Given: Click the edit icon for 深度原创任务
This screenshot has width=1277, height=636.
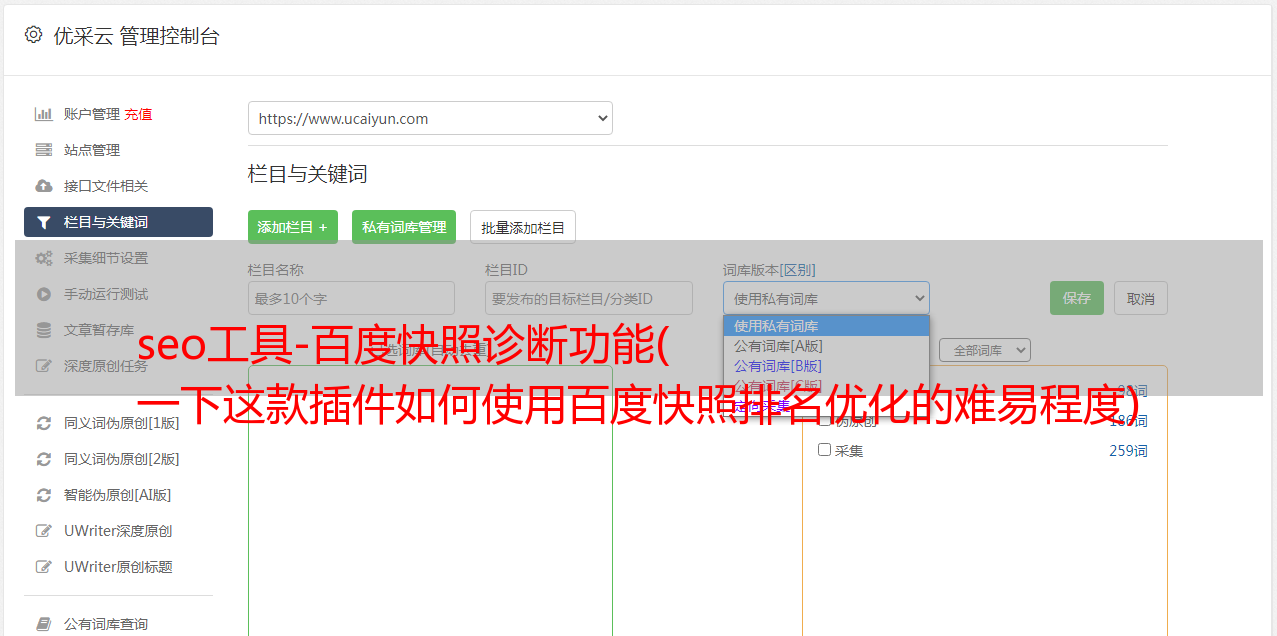Looking at the screenshot, I should 44,366.
